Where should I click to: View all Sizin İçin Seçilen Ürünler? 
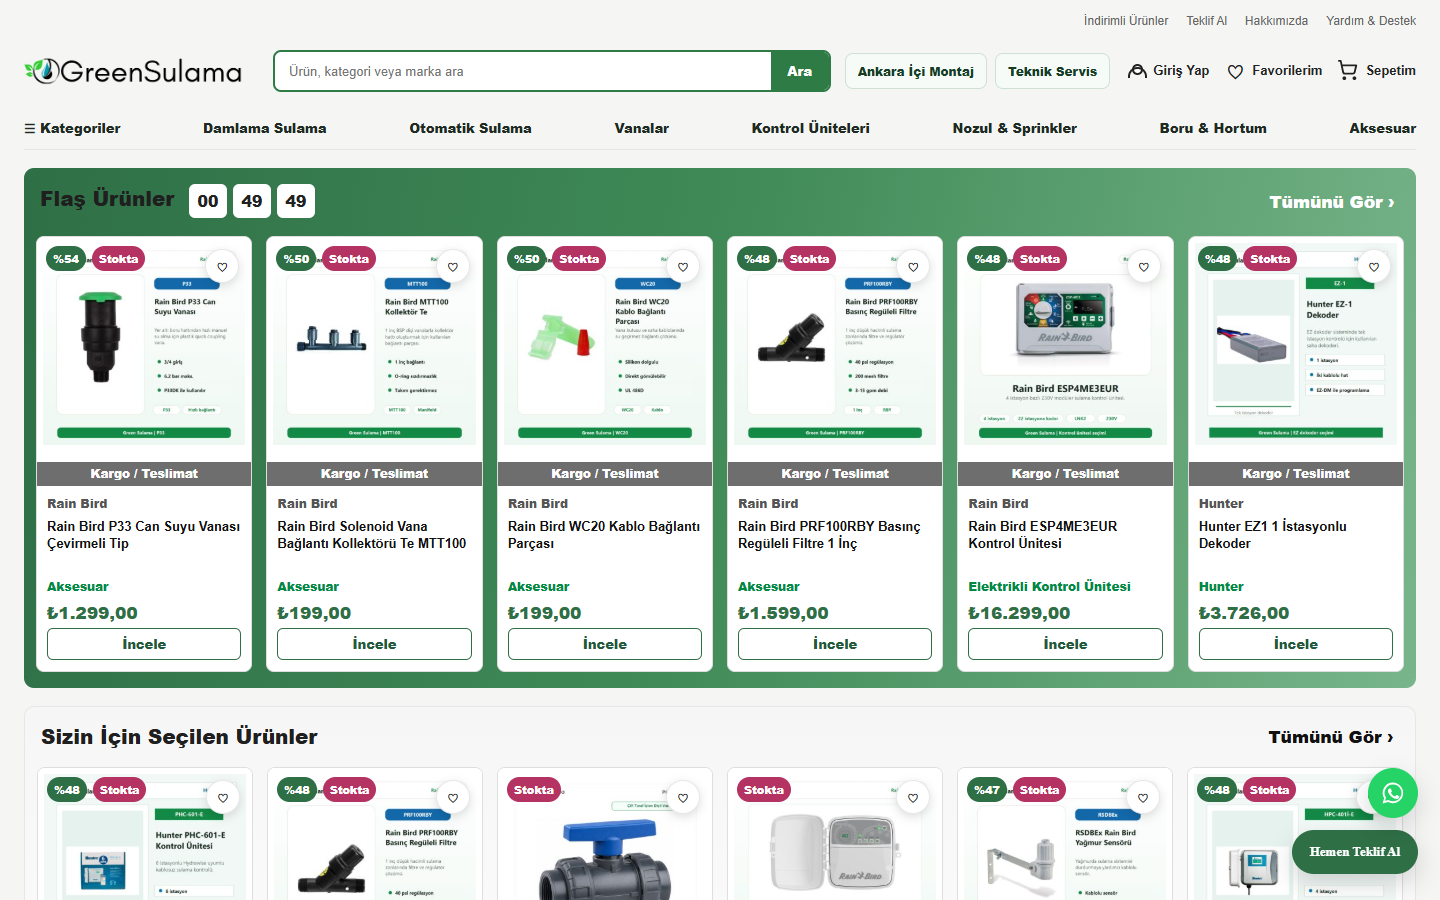[x=1331, y=737]
